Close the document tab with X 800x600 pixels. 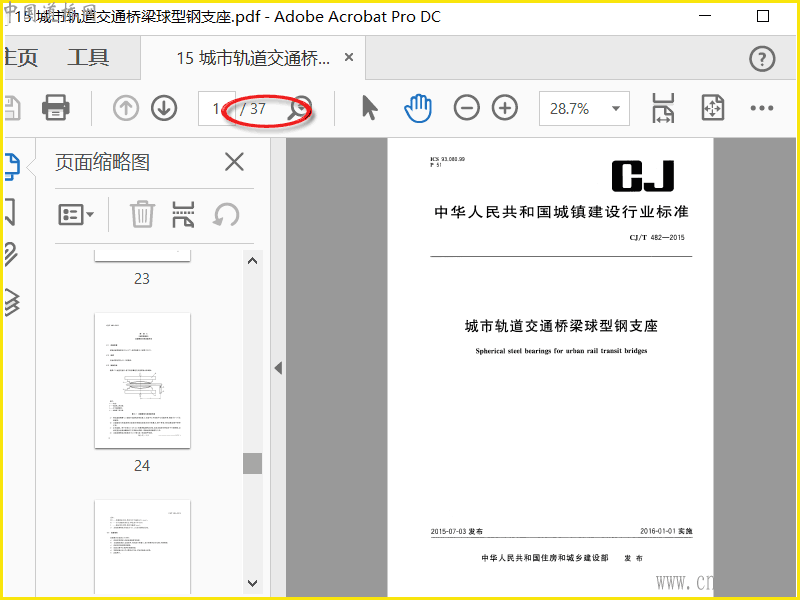pyautogui.click(x=349, y=57)
